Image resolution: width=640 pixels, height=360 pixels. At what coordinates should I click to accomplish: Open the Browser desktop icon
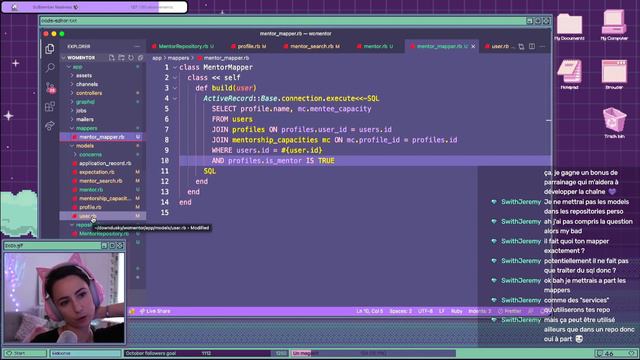click(x=614, y=74)
